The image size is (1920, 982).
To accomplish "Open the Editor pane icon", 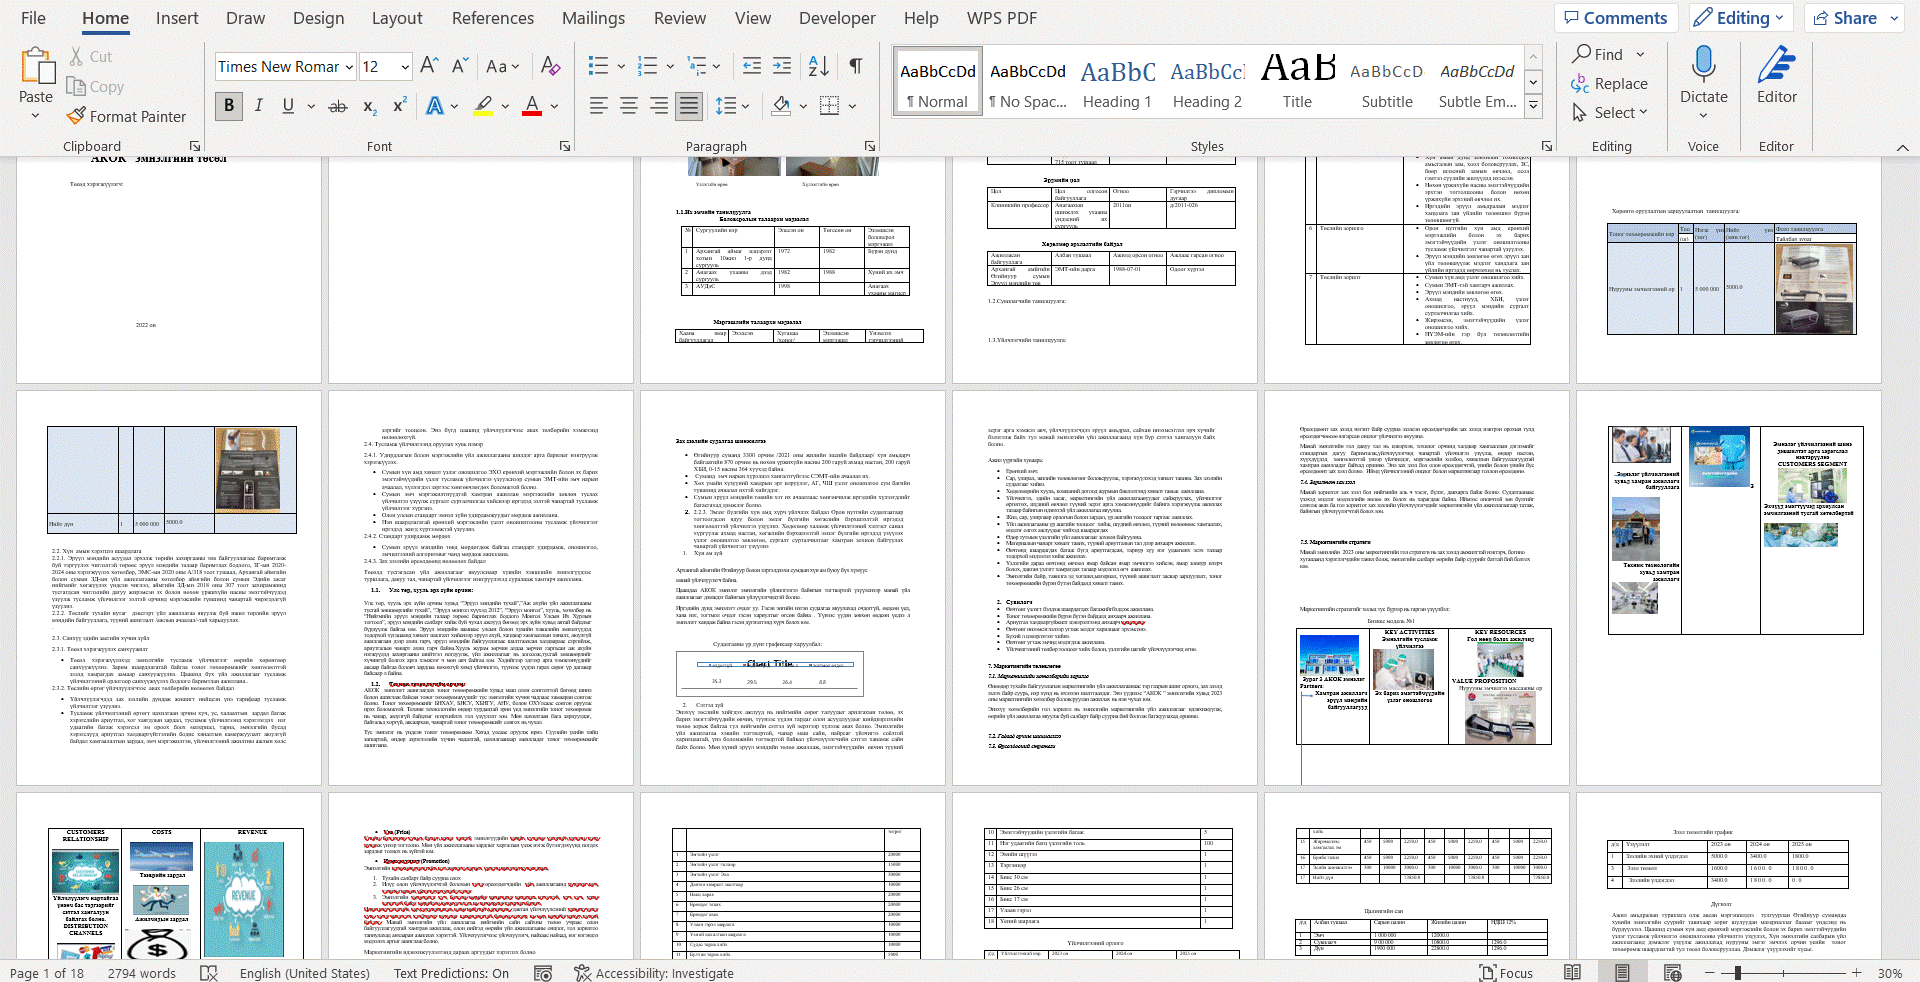I will (x=1776, y=65).
